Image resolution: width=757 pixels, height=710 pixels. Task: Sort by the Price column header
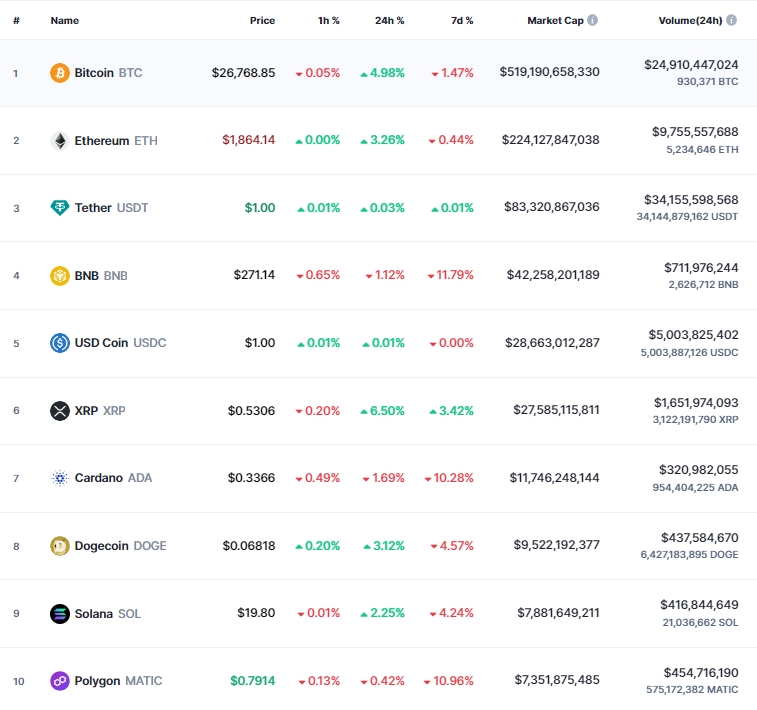[x=262, y=20]
